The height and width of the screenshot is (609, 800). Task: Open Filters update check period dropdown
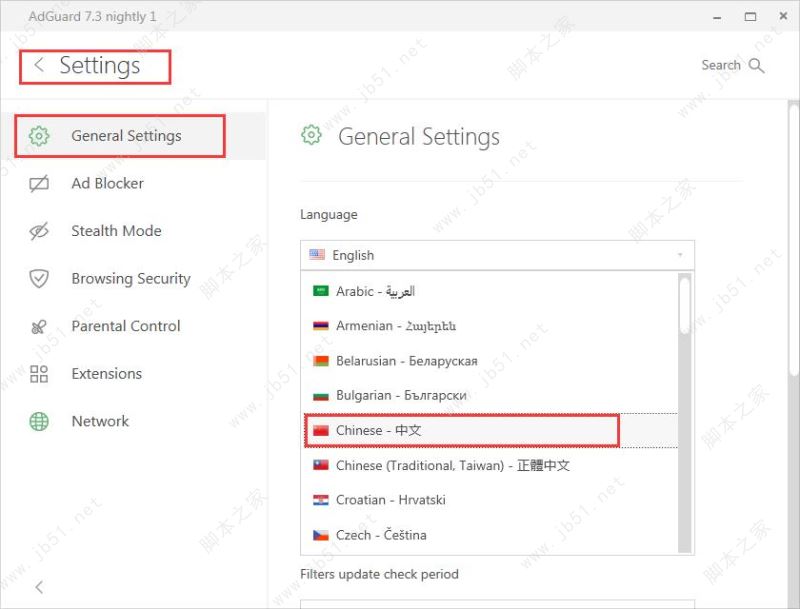coord(497,604)
